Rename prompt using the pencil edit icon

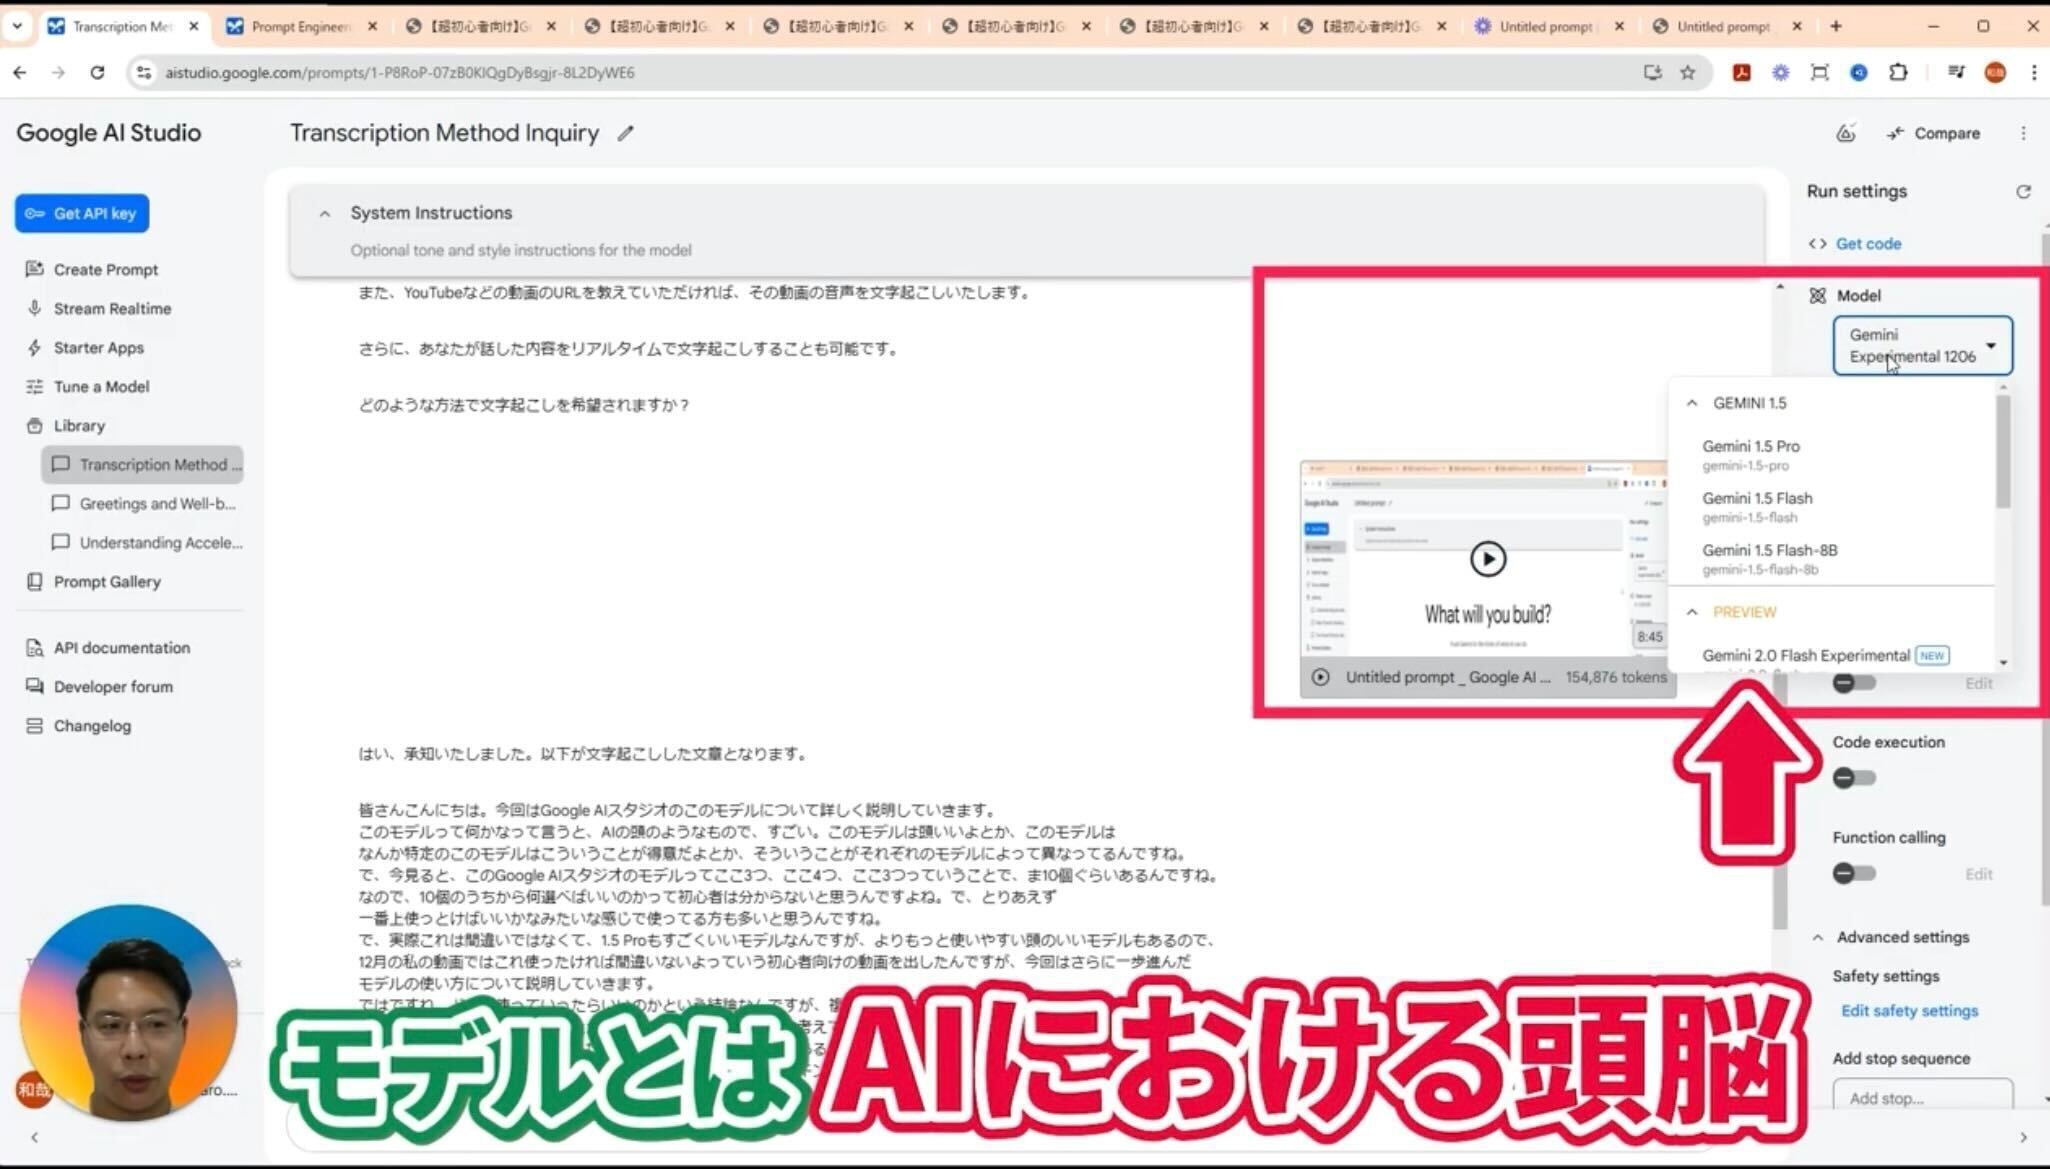[626, 132]
